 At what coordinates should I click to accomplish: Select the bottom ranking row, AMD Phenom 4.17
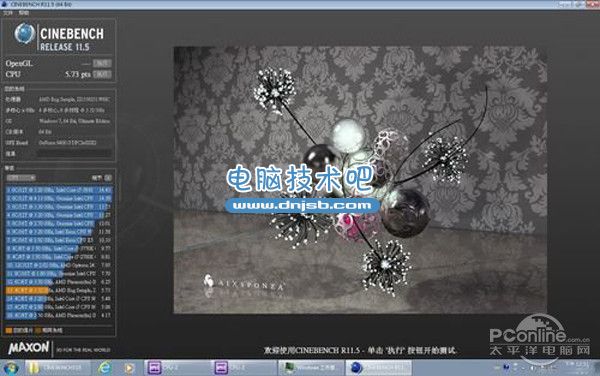pyautogui.click(x=59, y=315)
